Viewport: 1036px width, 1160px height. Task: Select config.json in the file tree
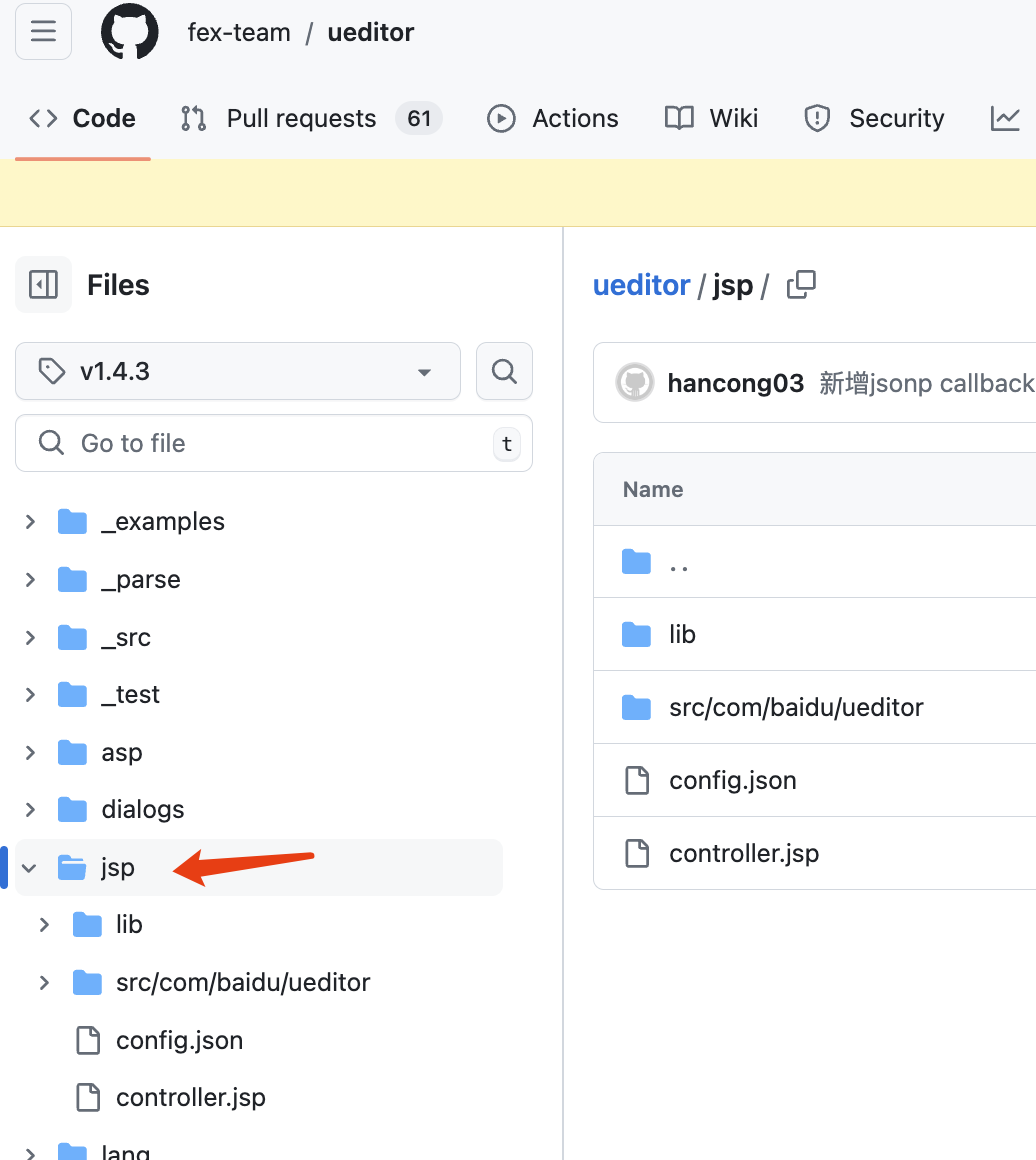(179, 1040)
